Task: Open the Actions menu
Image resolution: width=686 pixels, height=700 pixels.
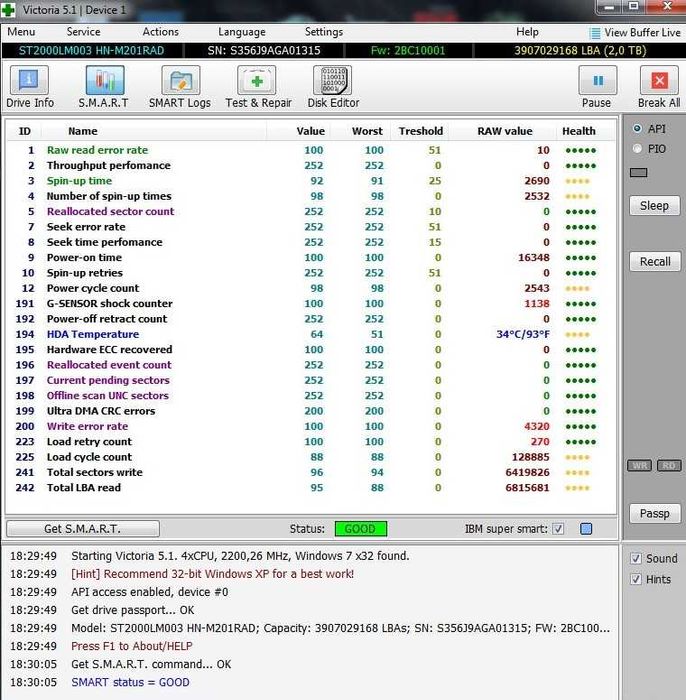Action: click(161, 32)
